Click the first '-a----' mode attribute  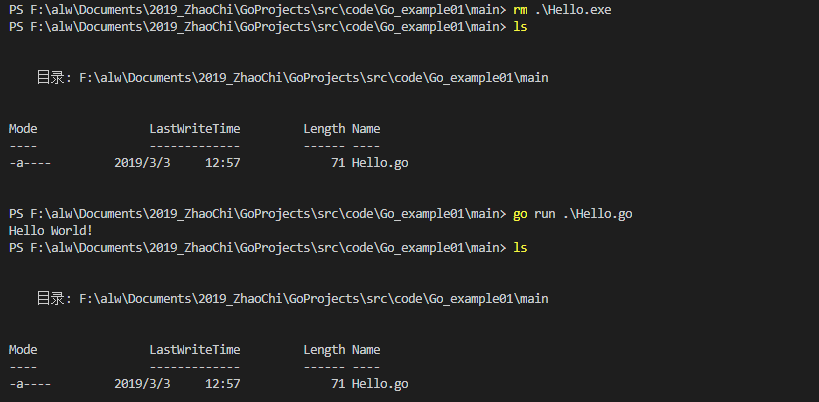(x=30, y=163)
